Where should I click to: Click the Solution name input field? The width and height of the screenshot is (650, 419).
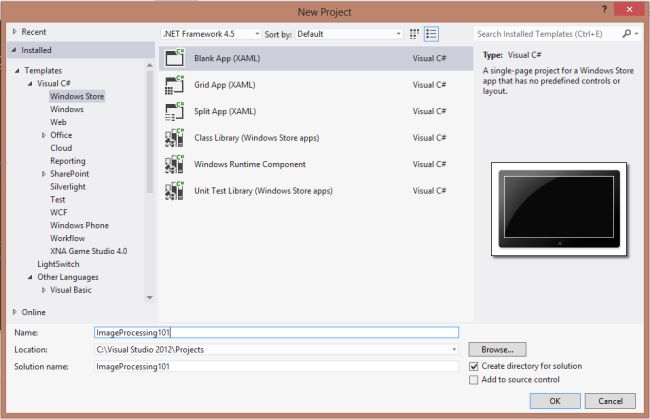point(276,366)
